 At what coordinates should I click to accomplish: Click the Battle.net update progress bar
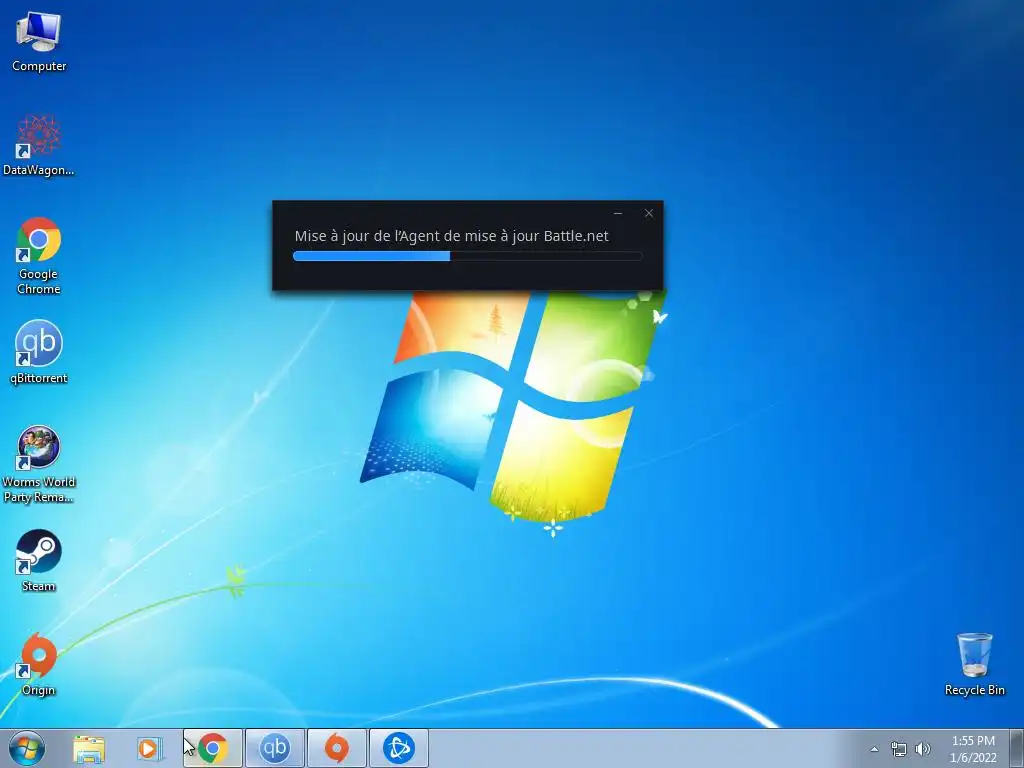468,256
